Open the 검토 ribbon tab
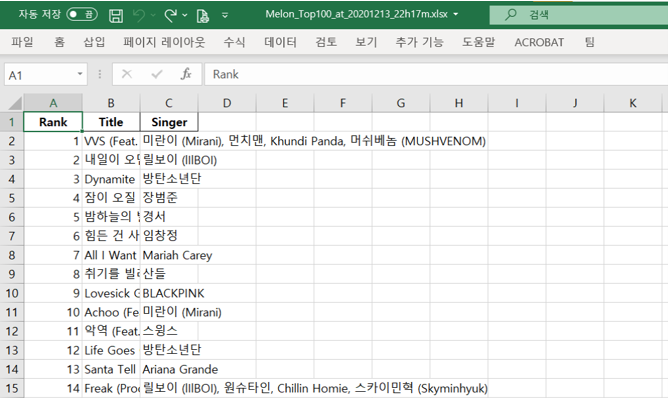The width and height of the screenshot is (668, 398). click(x=326, y=42)
